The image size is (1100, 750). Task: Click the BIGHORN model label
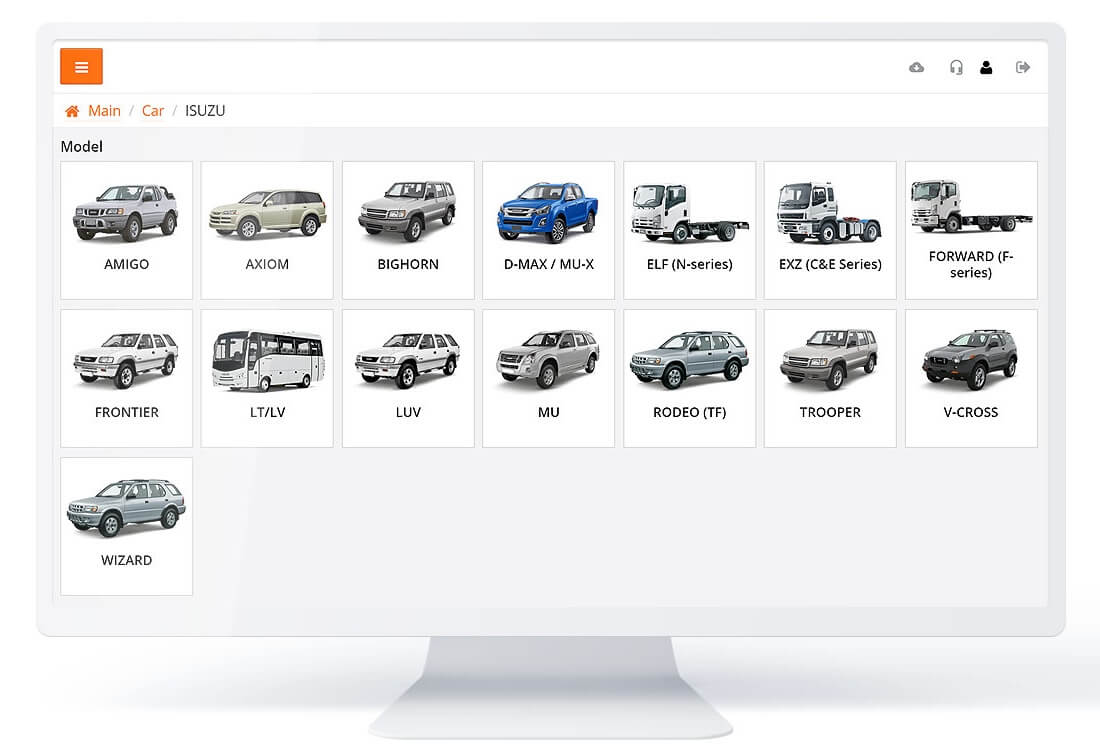point(408,264)
